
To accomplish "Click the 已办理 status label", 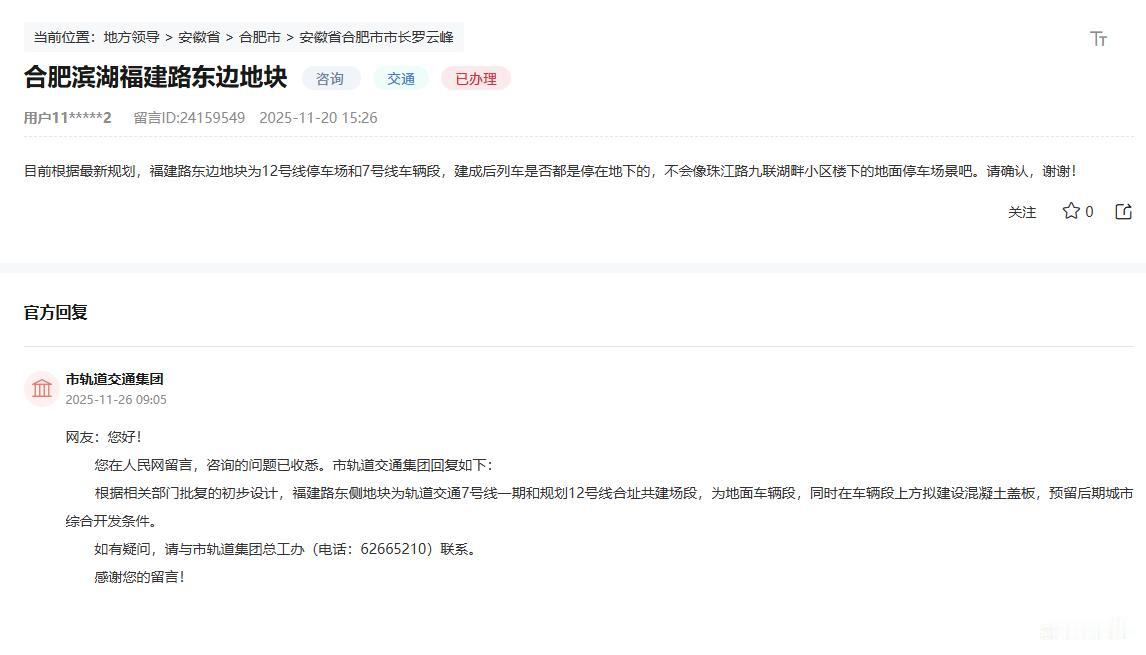I will 475,78.
